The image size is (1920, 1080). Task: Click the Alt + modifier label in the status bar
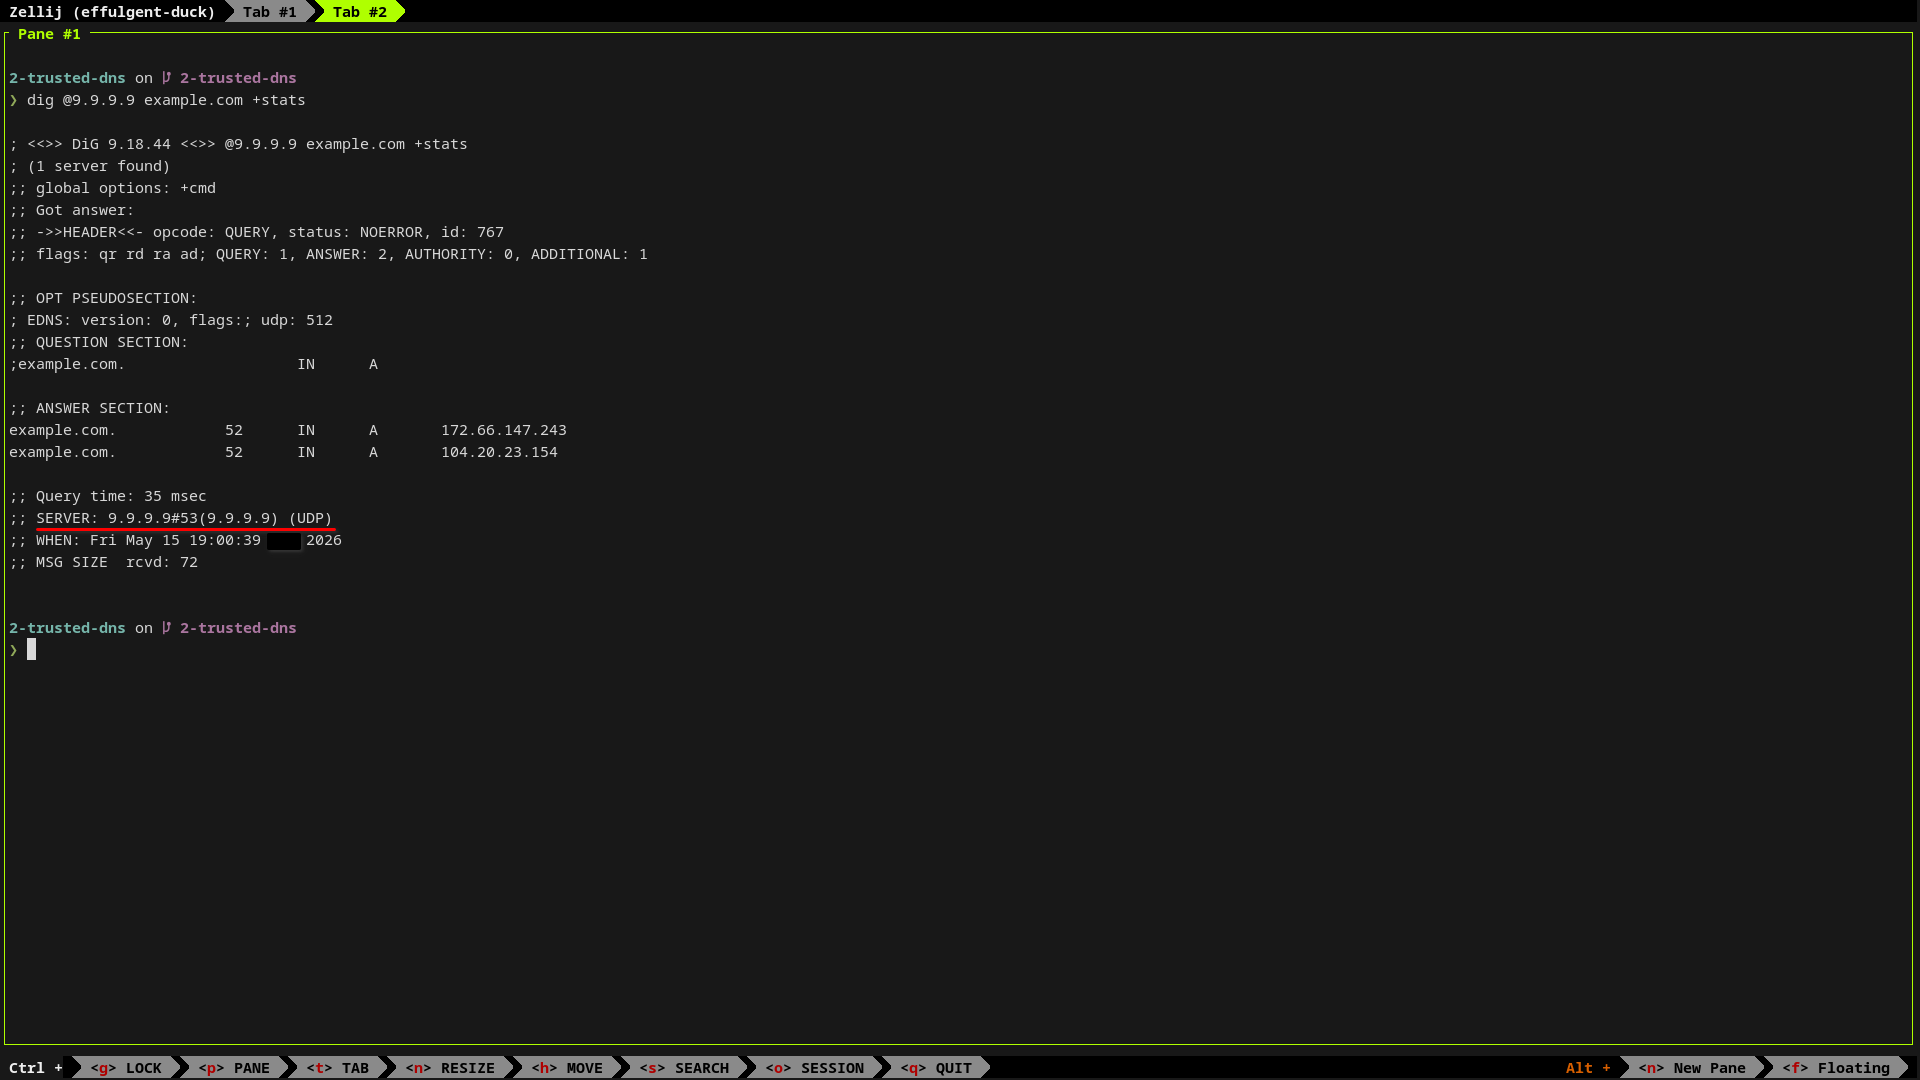click(x=1588, y=1068)
